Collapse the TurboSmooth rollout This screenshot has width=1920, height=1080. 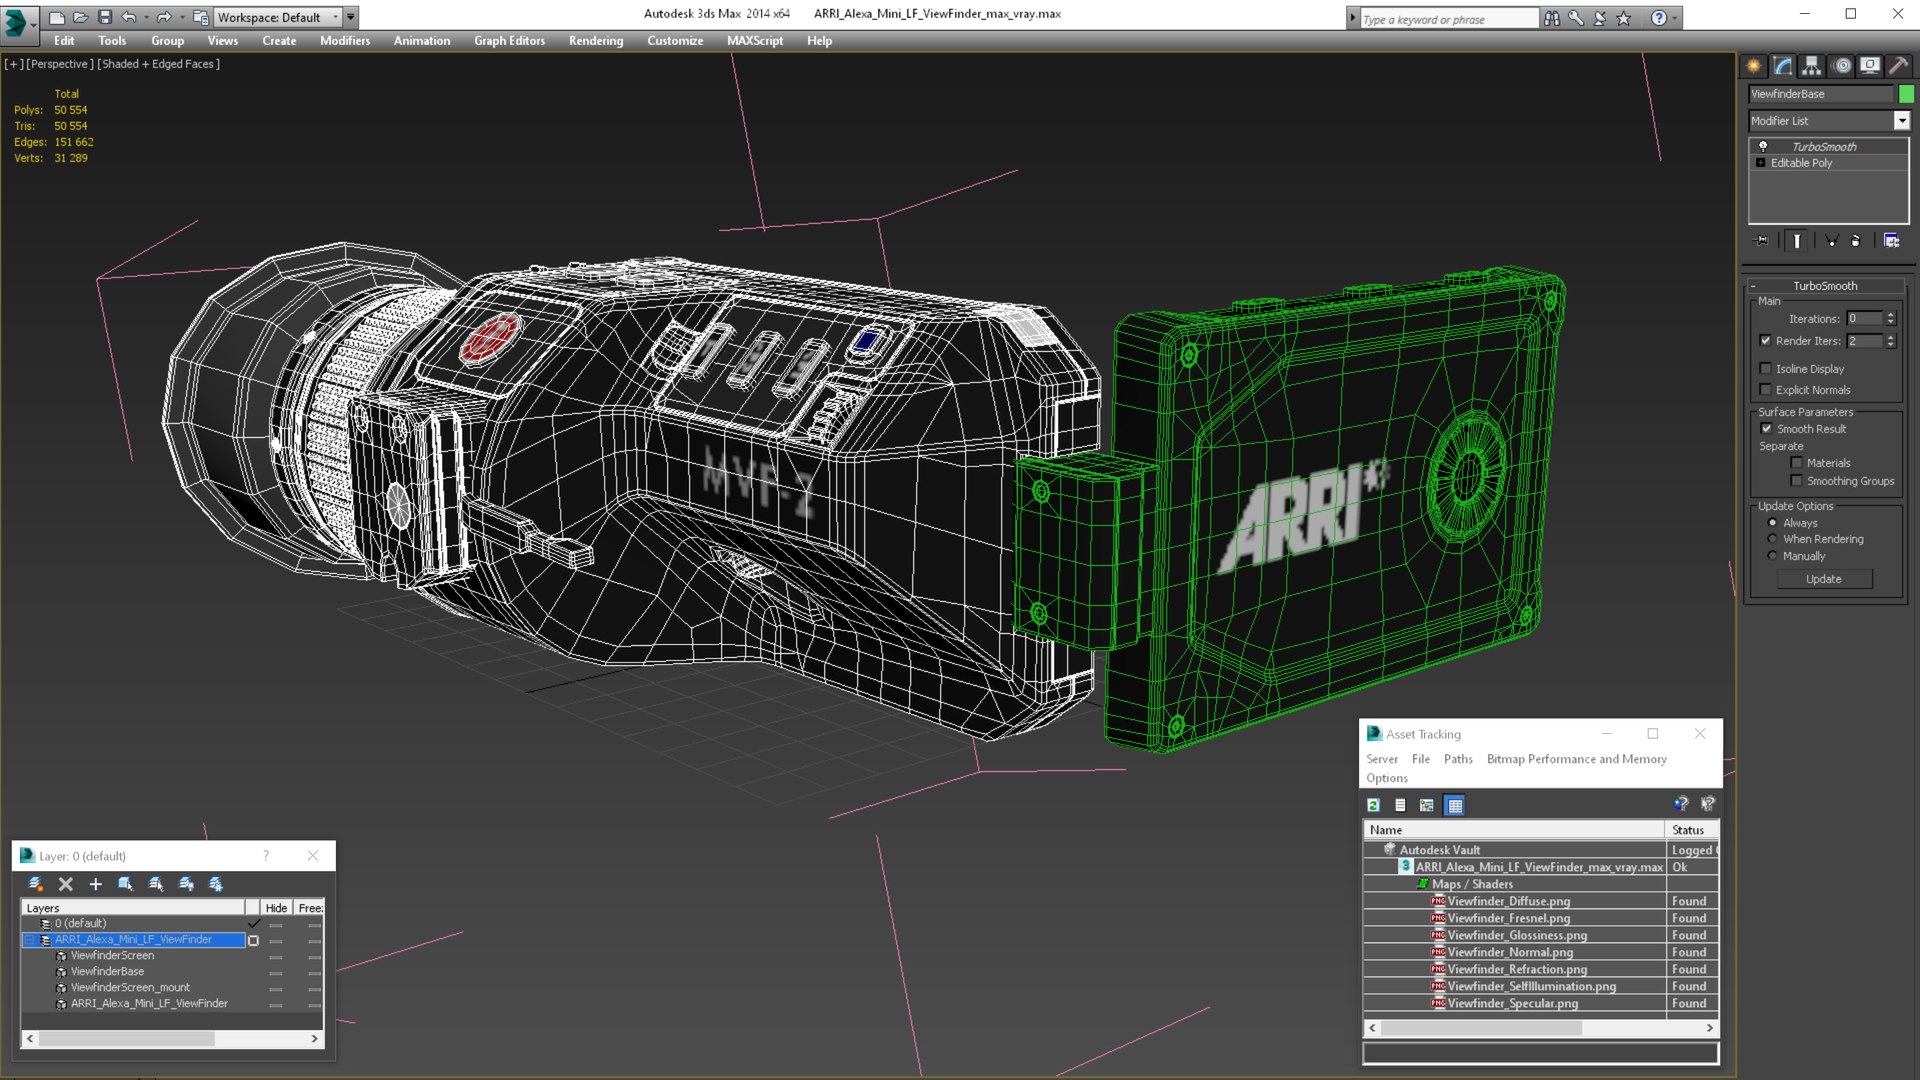pos(1753,286)
